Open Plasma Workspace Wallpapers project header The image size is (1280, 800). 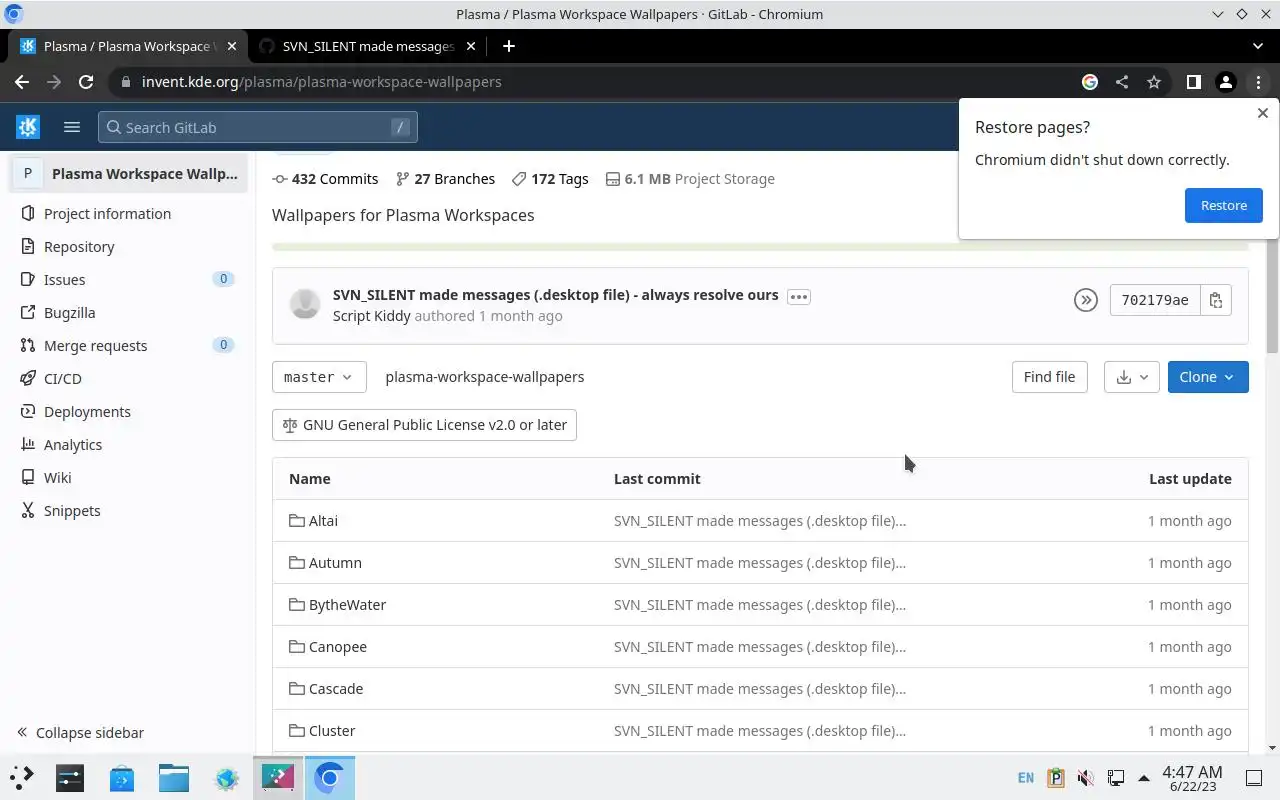click(127, 173)
